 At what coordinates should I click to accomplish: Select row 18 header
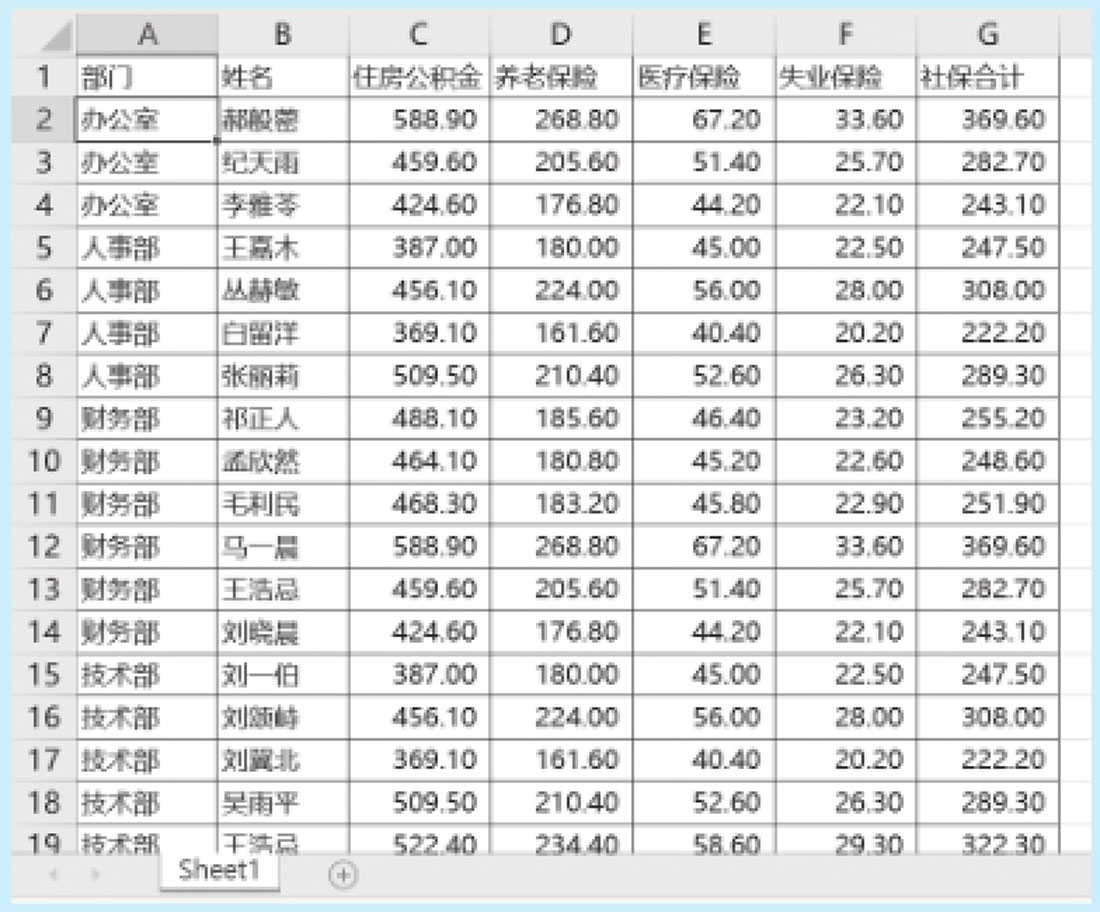43,803
